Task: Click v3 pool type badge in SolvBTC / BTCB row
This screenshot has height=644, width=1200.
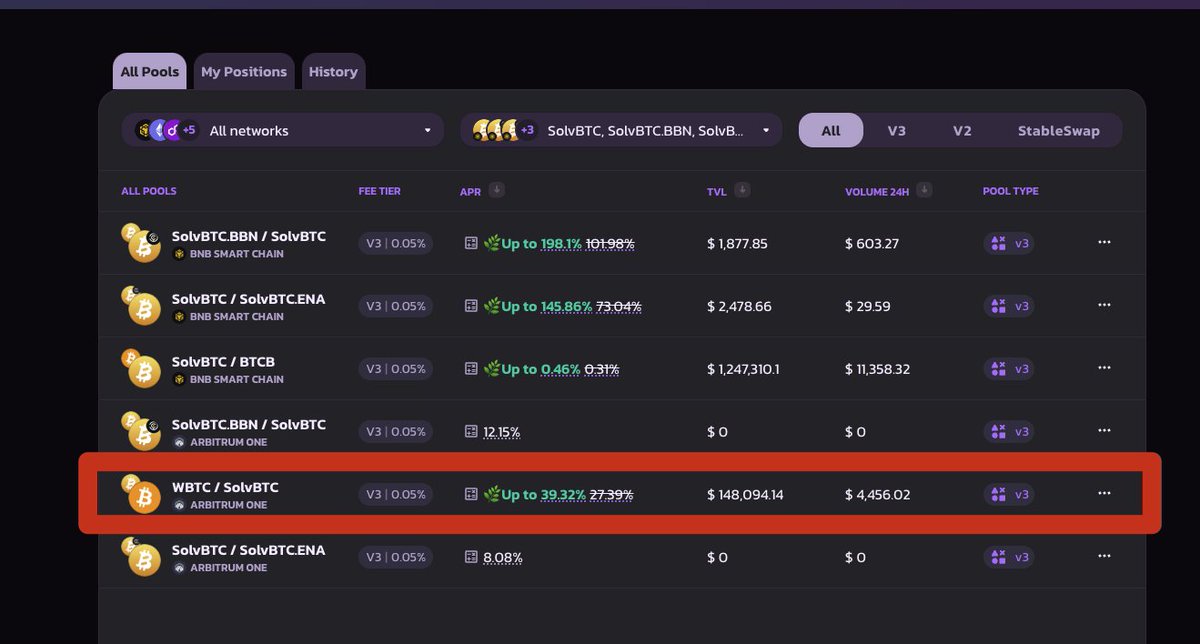Action: [x=1009, y=369]
